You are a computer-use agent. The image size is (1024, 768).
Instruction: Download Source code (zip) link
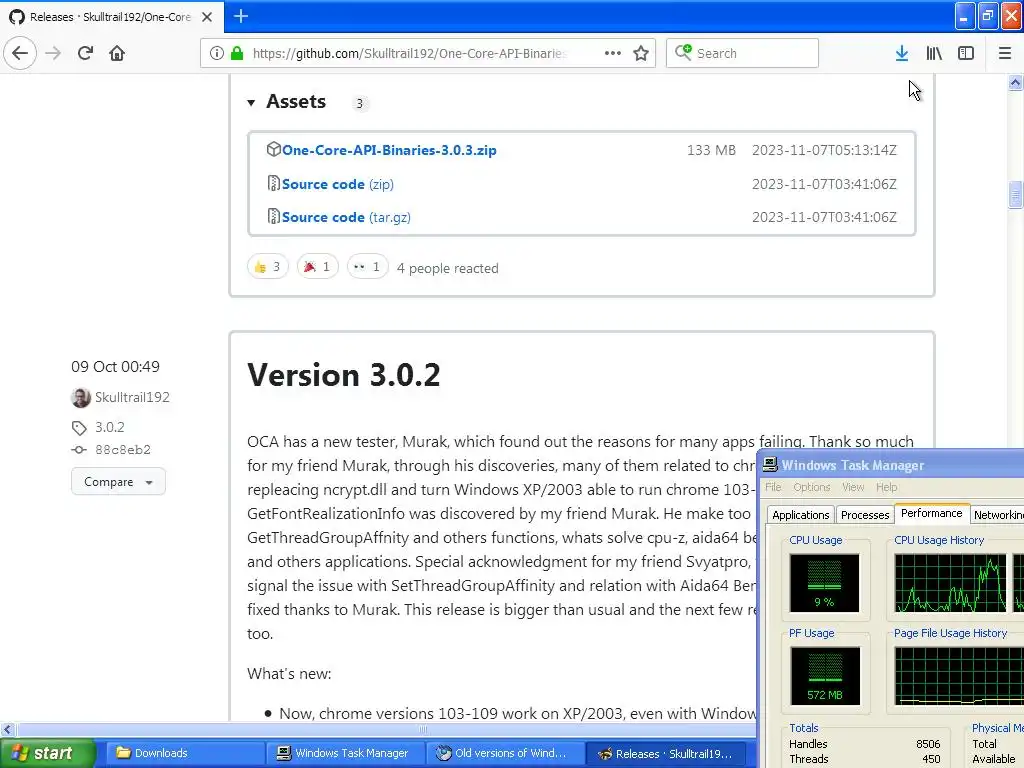click(x=338, y=184)
